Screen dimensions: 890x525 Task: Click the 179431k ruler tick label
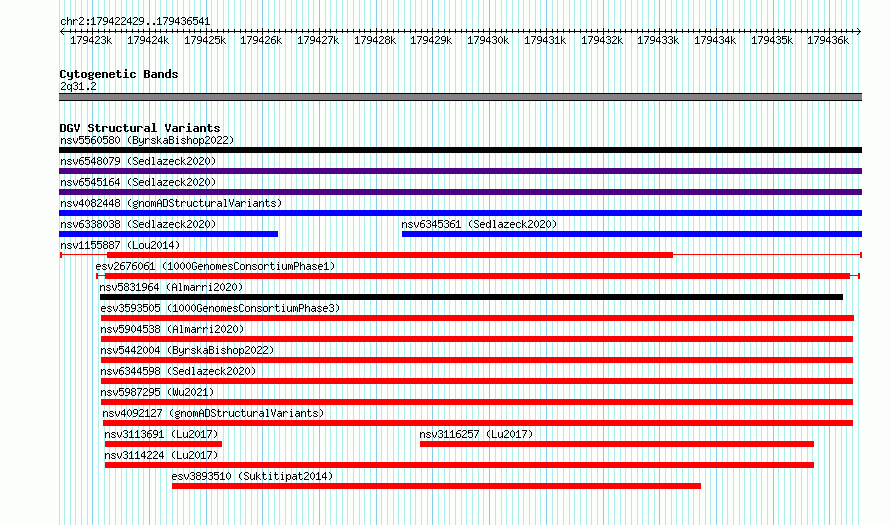point(545,40)
